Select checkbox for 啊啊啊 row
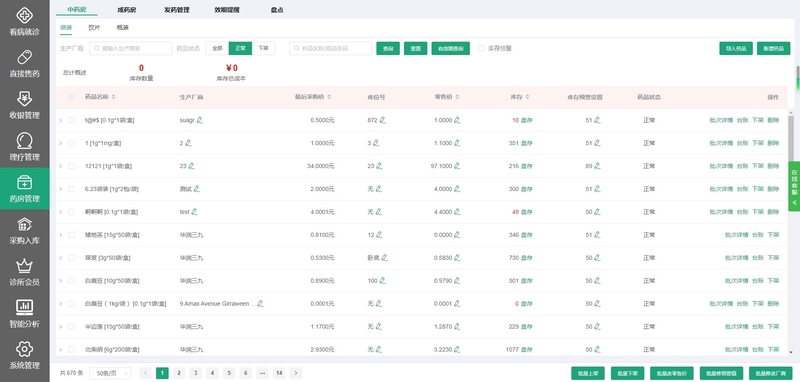The height and width of the screenshot is (382, 800). point(71,212)
